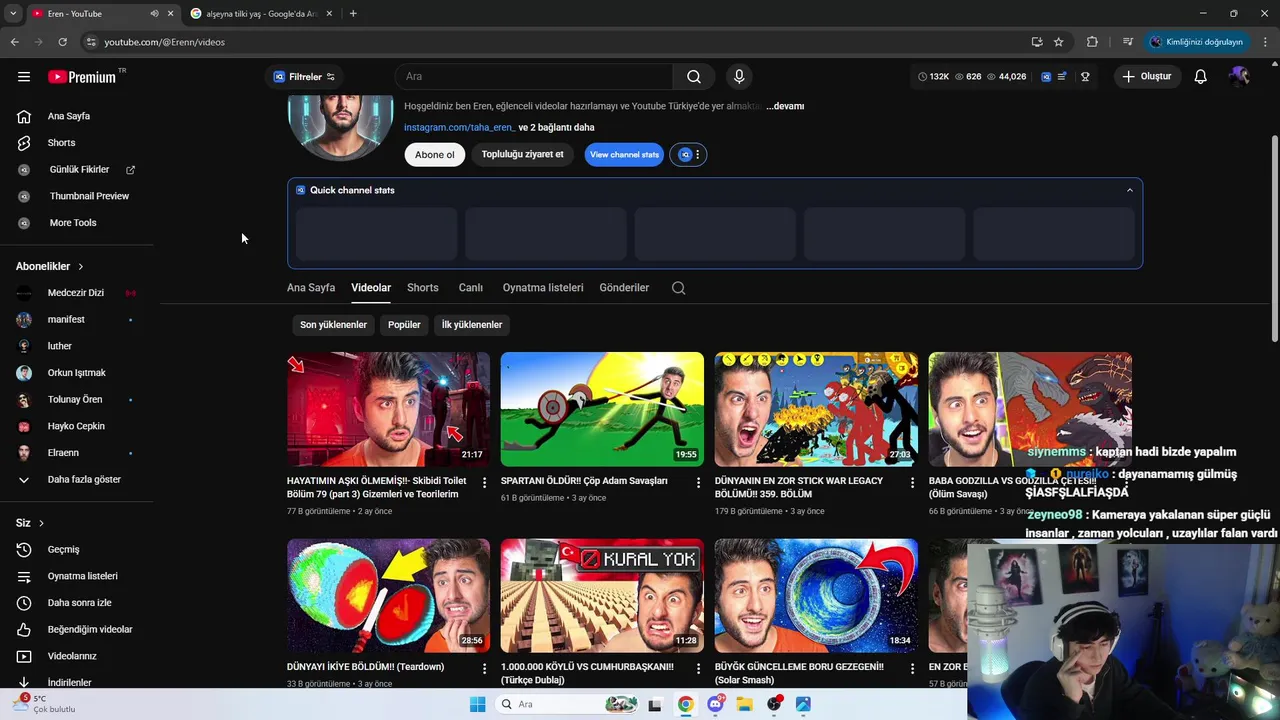Screen dimensions: 1280x720
Task: Open the instagram.com/taha_eren_ link
Action: point(459,128)
